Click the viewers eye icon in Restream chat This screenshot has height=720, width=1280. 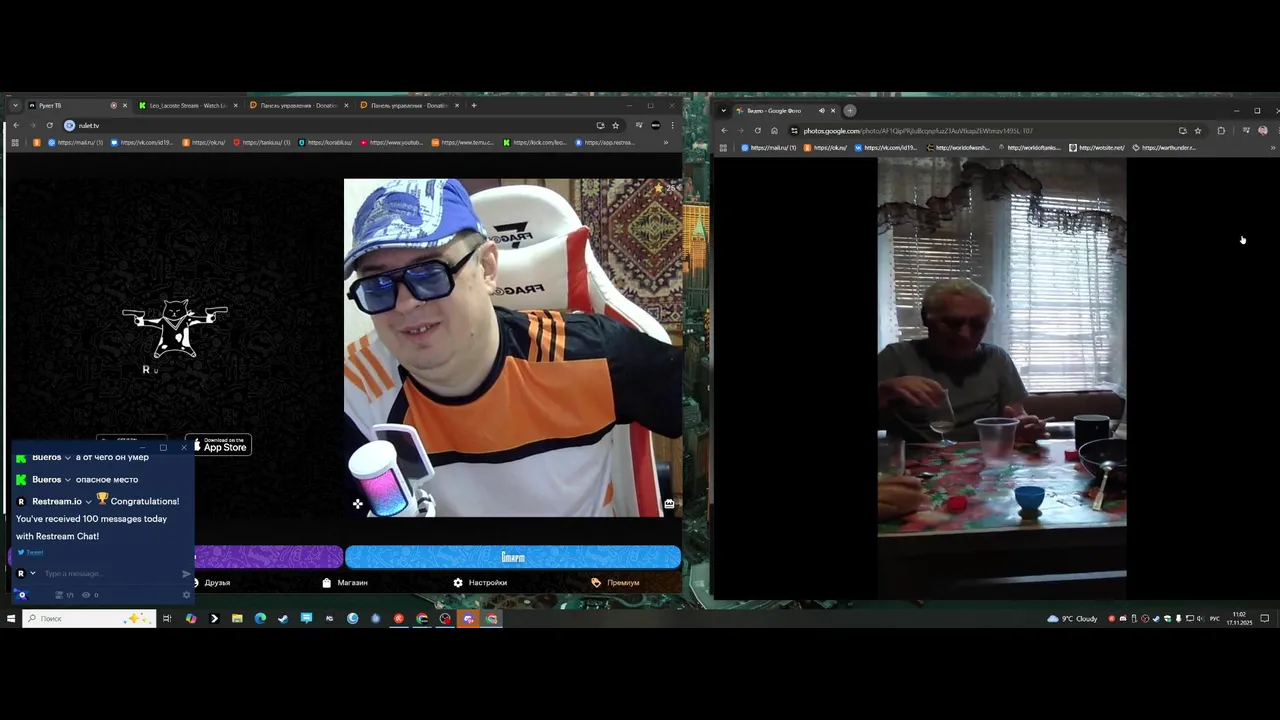coord(86,595)
